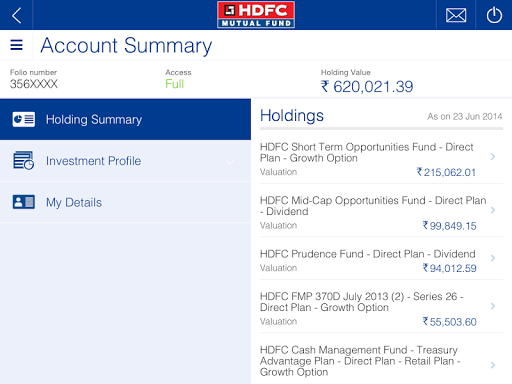Tap the power logout icon

click(494, 15)
